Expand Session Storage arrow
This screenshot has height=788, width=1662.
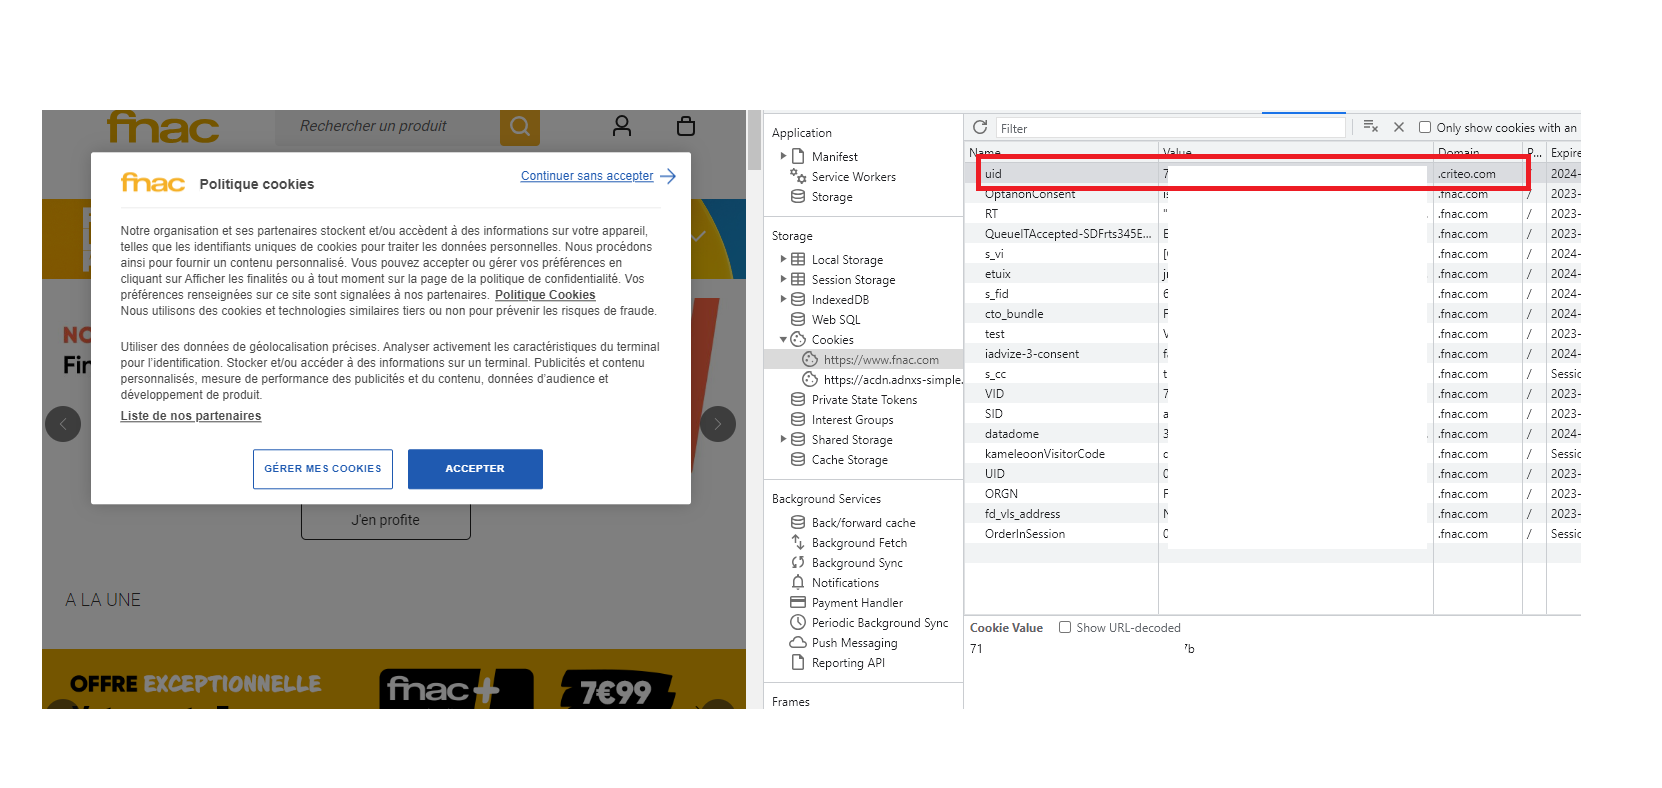(783, 279)
